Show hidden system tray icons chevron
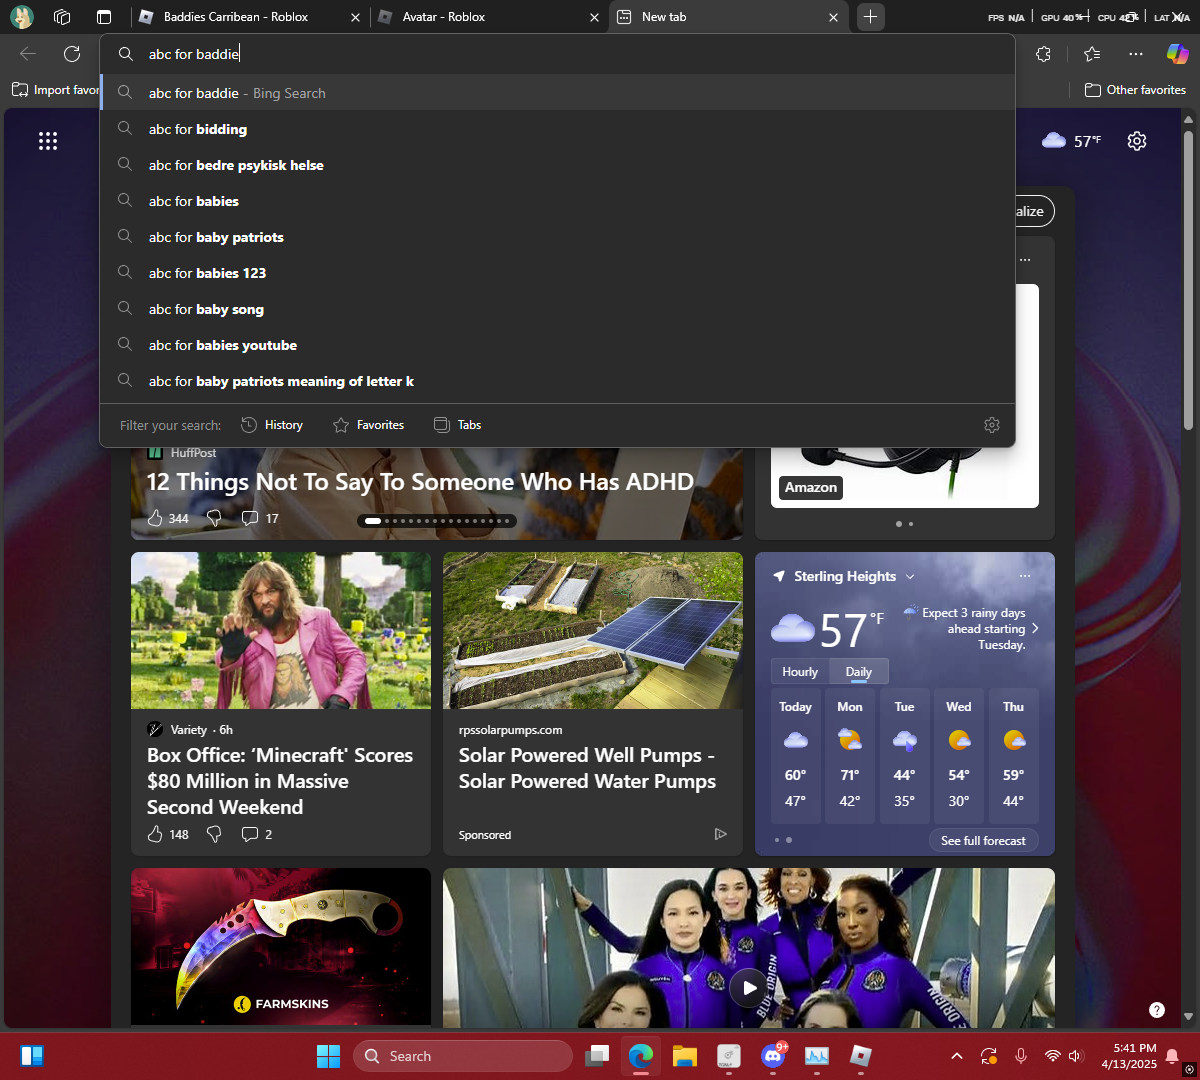 pyautogui.click(x=957, y=1056)
